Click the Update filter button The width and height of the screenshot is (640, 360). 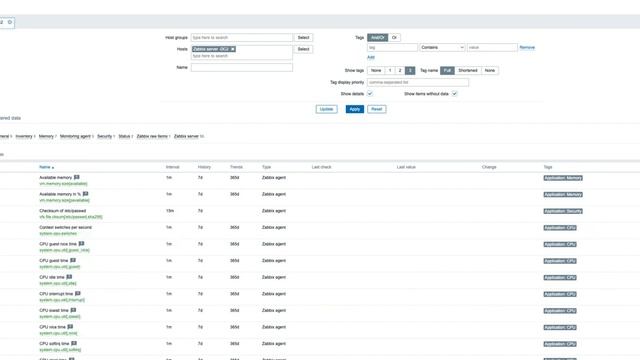point(327,109)
